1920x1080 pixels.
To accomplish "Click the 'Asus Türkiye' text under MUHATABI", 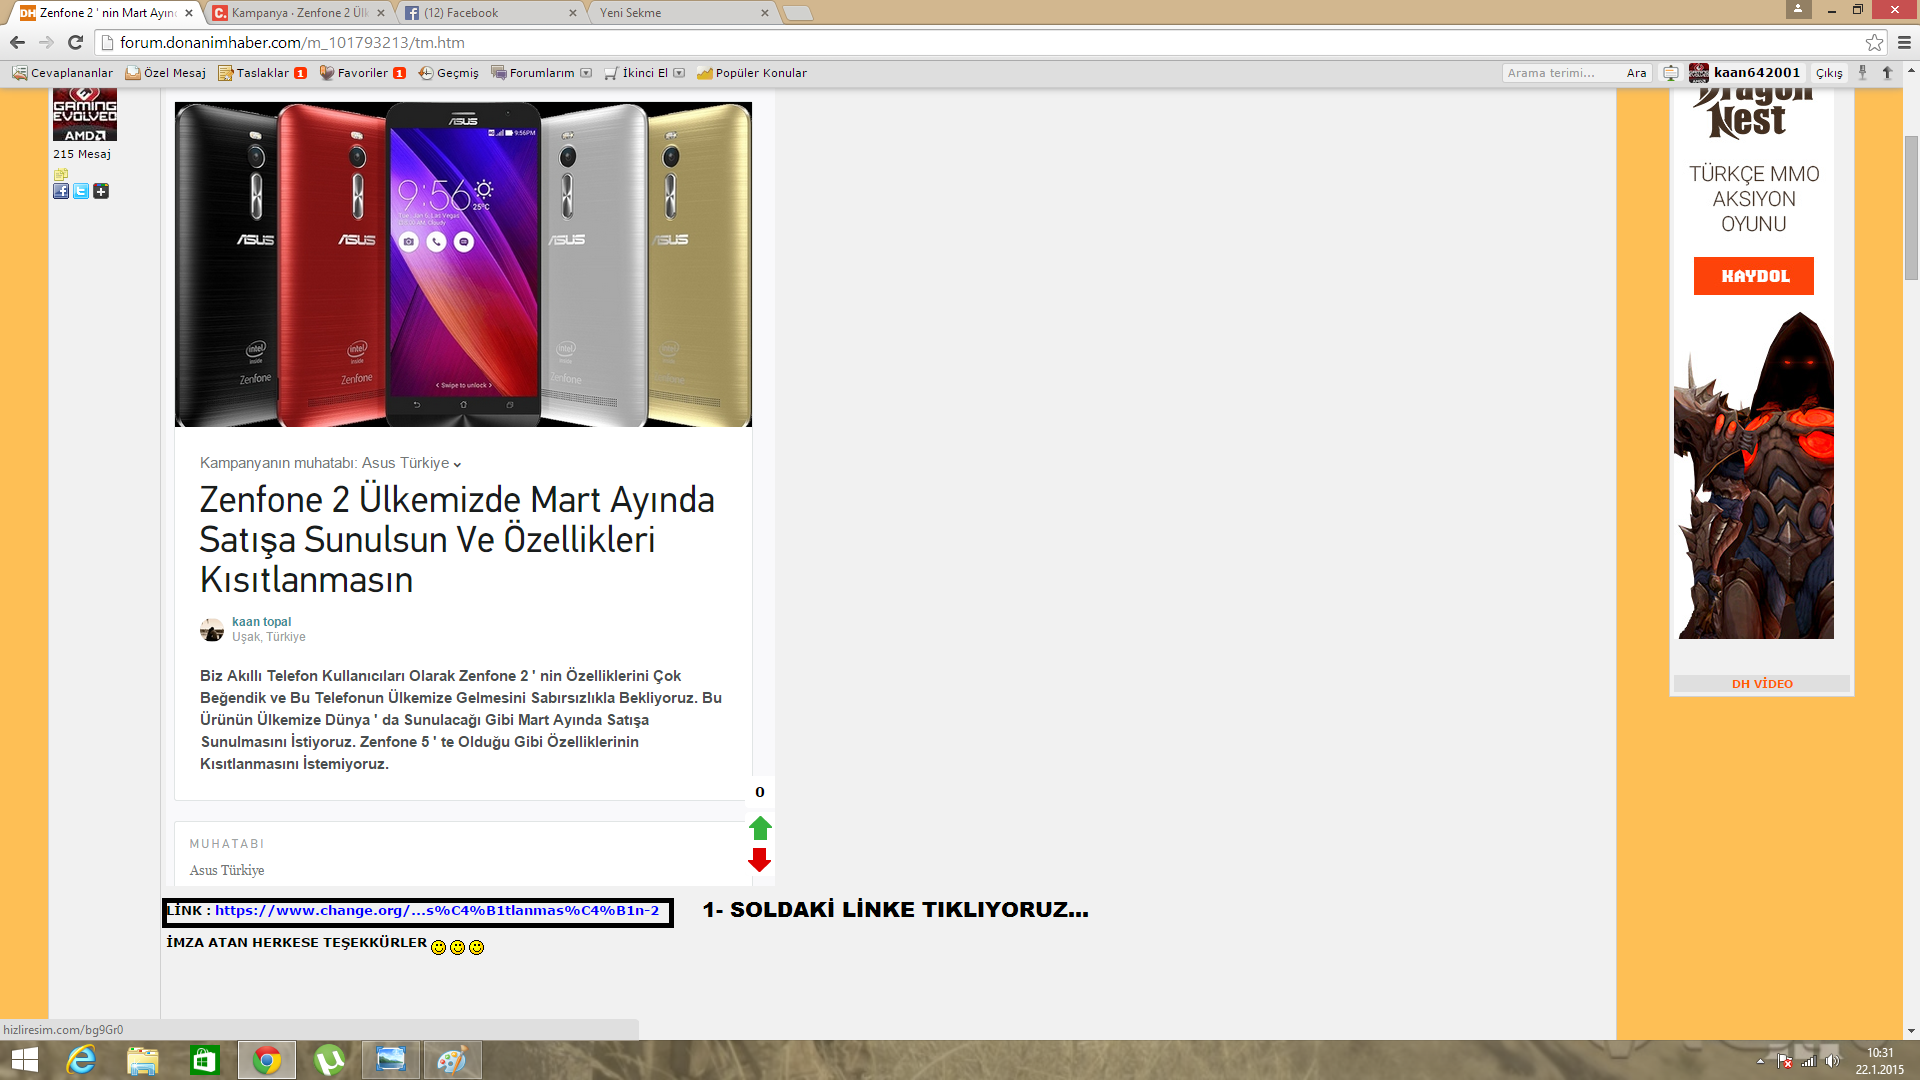I will (227, 870).
